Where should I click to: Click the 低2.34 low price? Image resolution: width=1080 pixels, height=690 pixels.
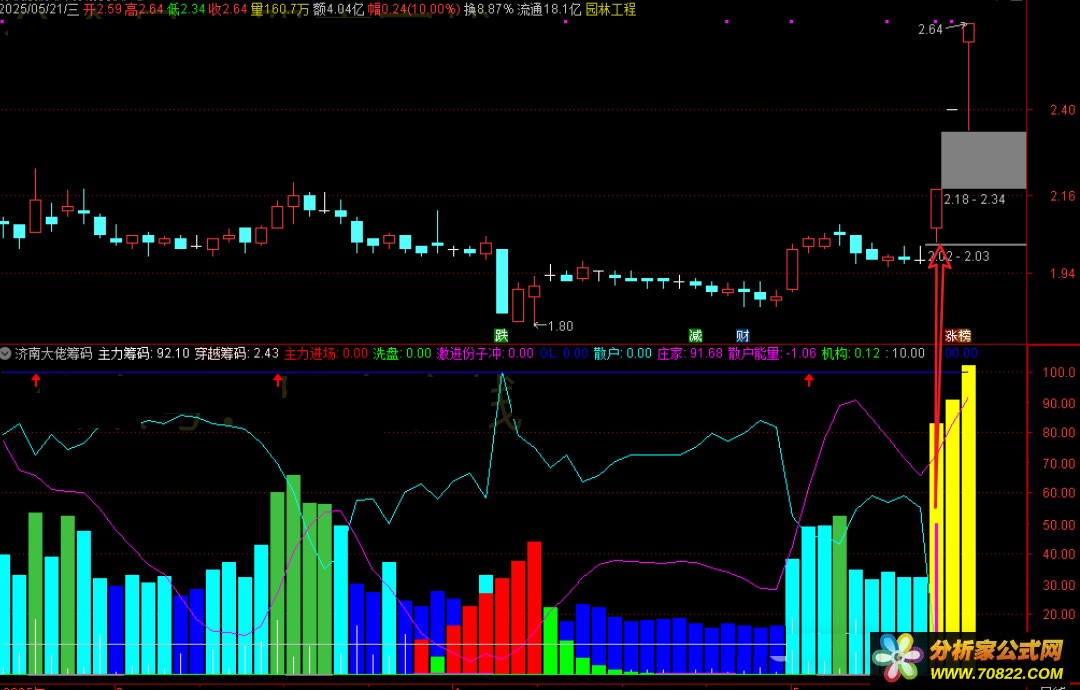(187, 9)
